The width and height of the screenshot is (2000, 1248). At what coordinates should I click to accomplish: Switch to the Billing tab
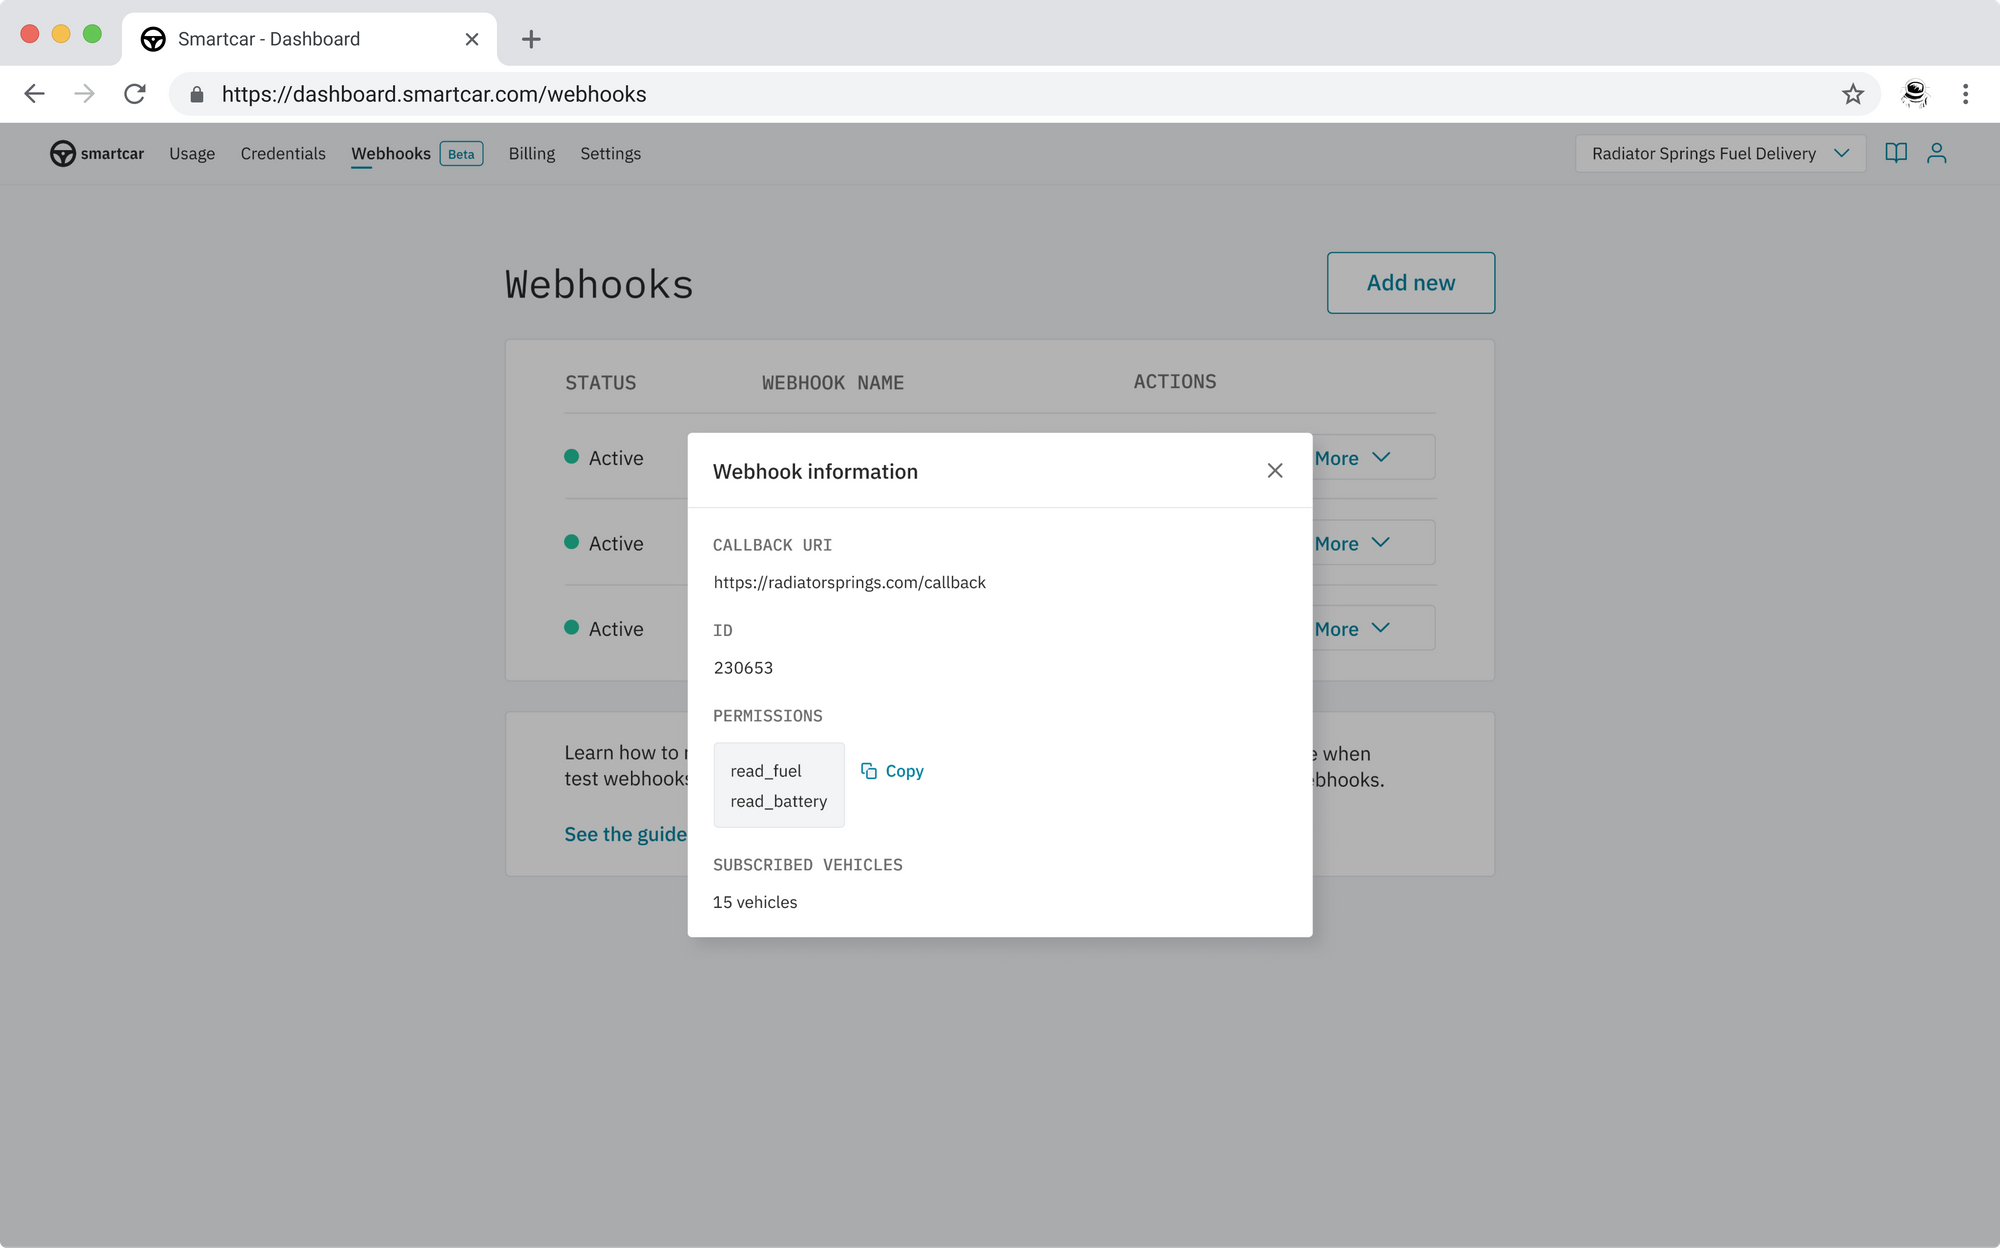click(x=531, y=153)
